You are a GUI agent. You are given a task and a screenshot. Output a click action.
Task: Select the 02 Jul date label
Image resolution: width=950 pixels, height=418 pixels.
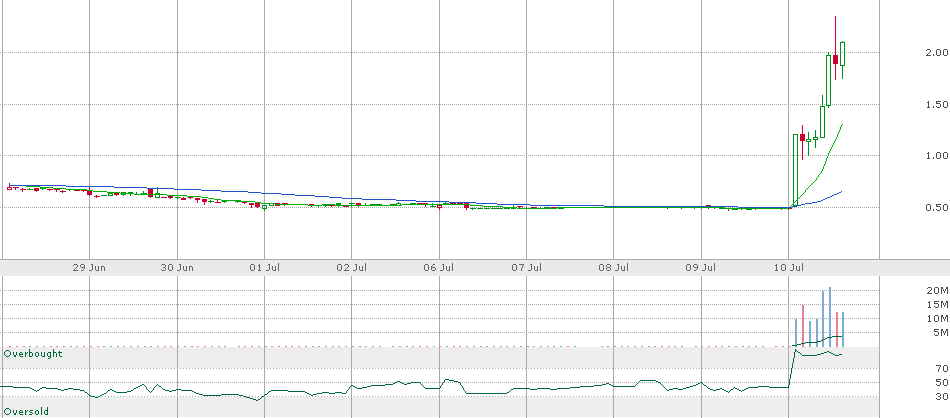[352, 267]
